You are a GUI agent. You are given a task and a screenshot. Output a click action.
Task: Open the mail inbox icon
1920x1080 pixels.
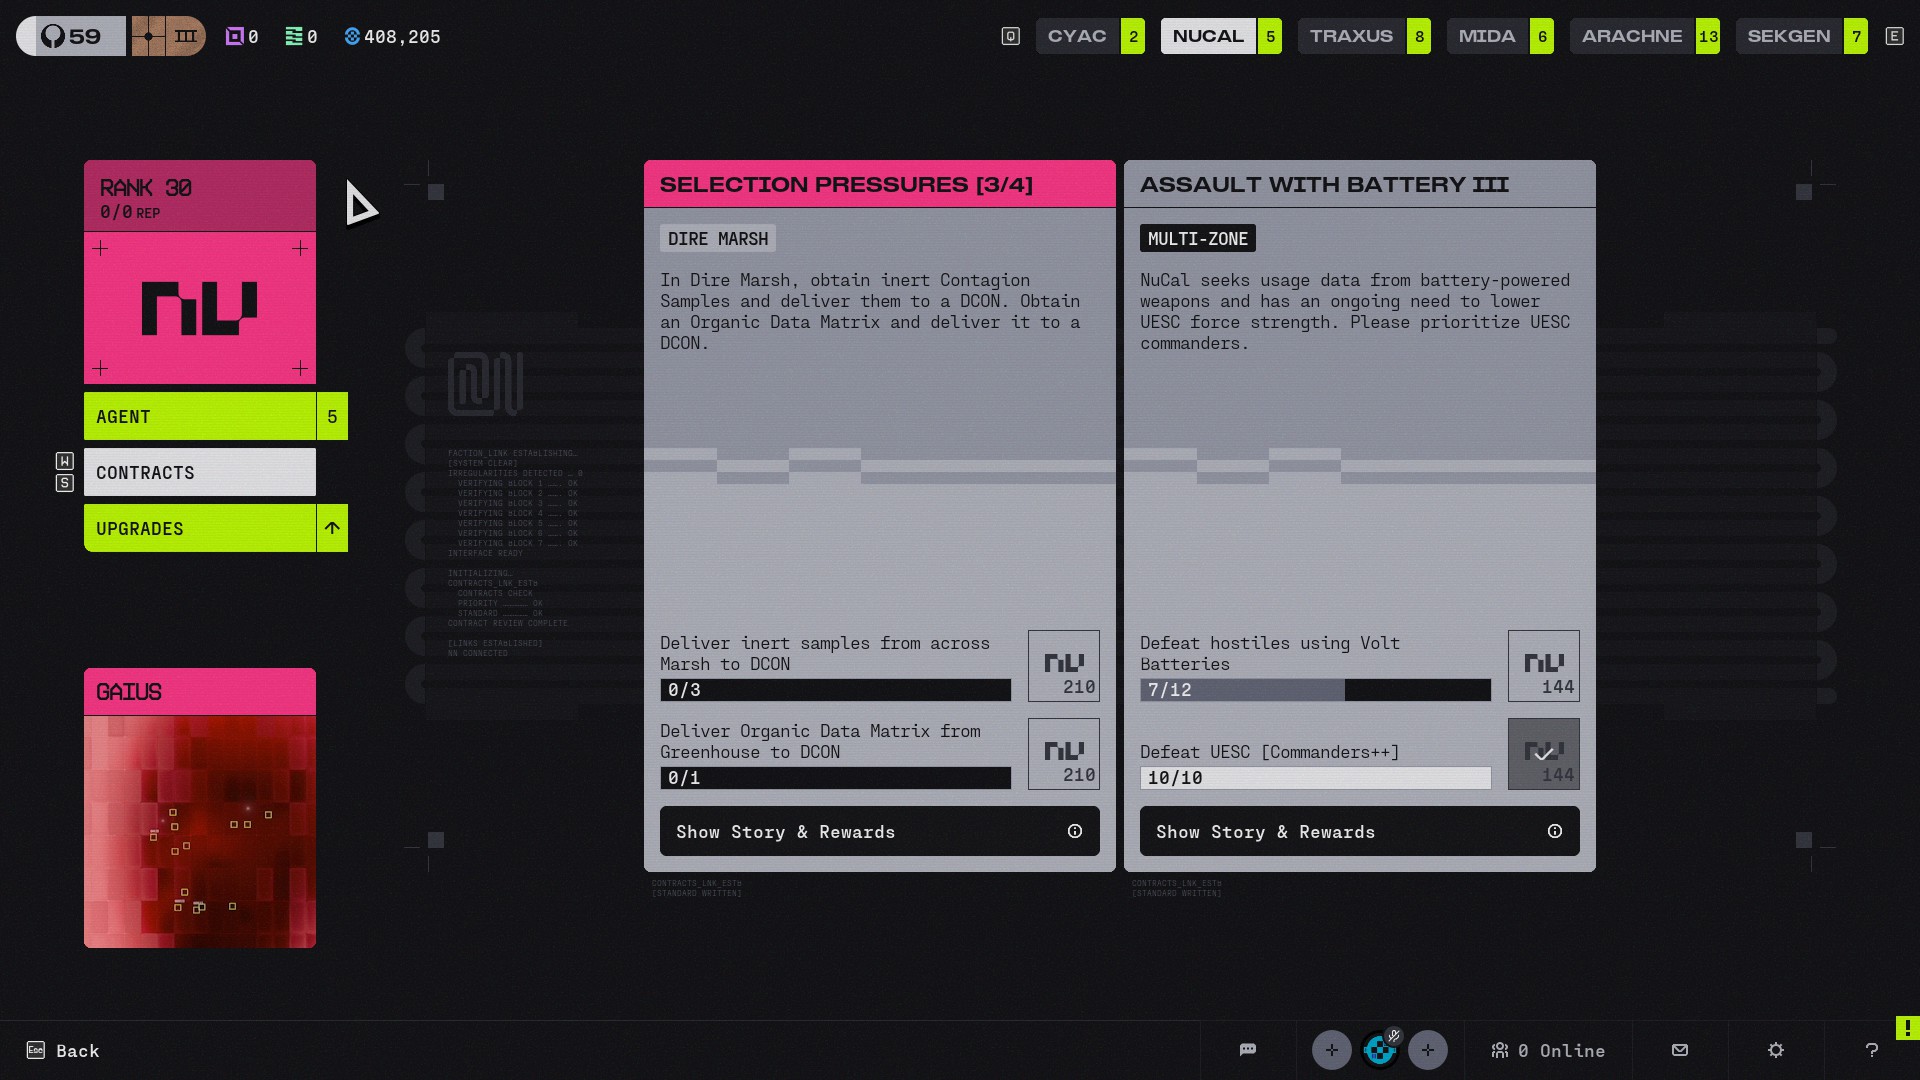pyautogui.click(x=1680, y=1050)
